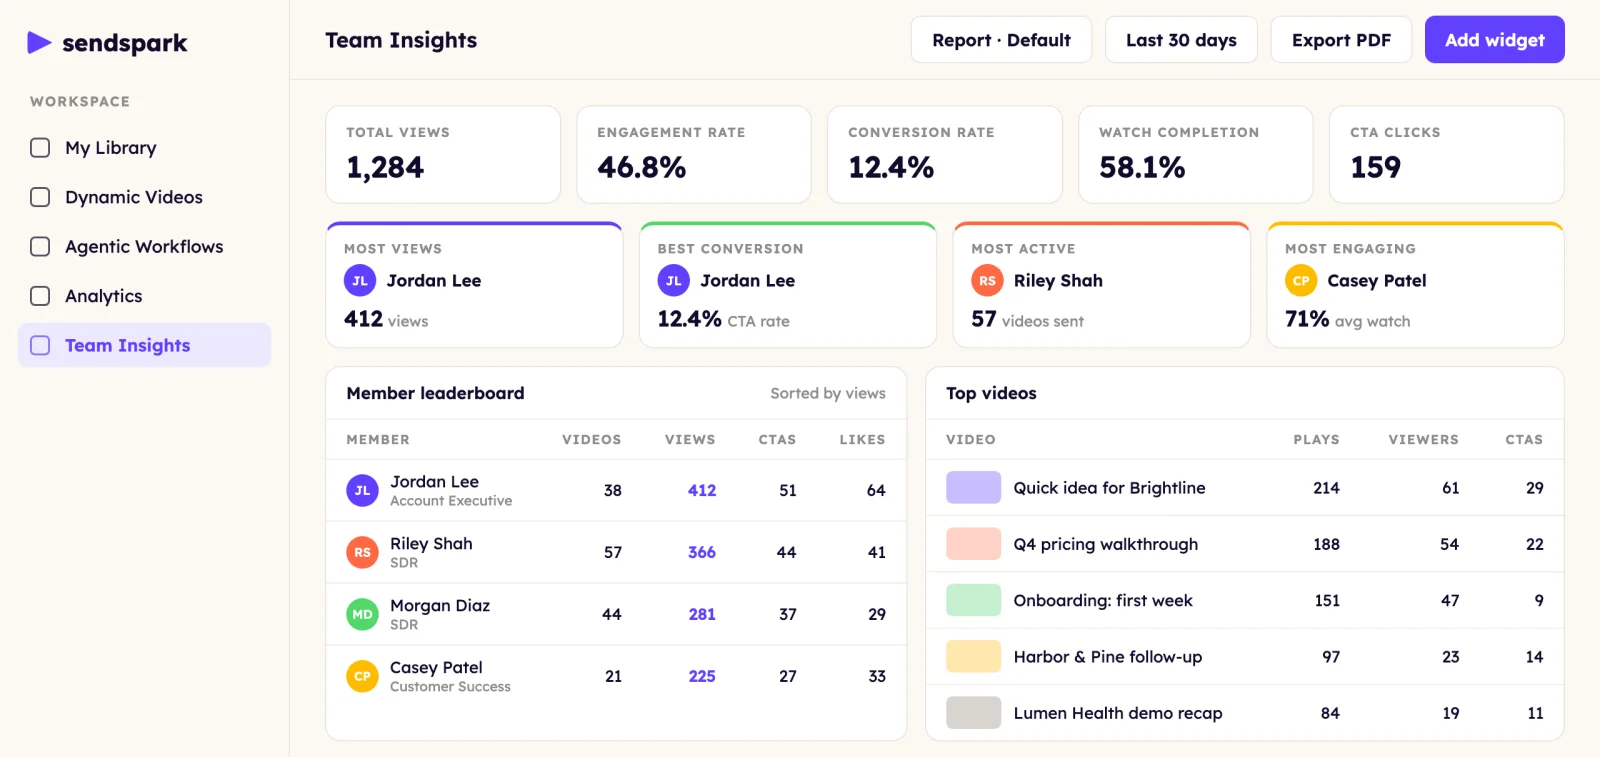Navigate to Agentic Workflows

pos(144,246)
